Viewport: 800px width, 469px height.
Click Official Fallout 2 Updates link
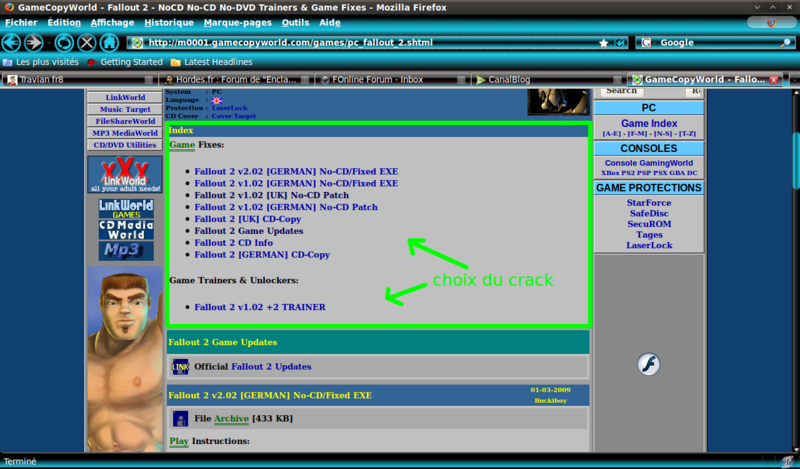271,366
